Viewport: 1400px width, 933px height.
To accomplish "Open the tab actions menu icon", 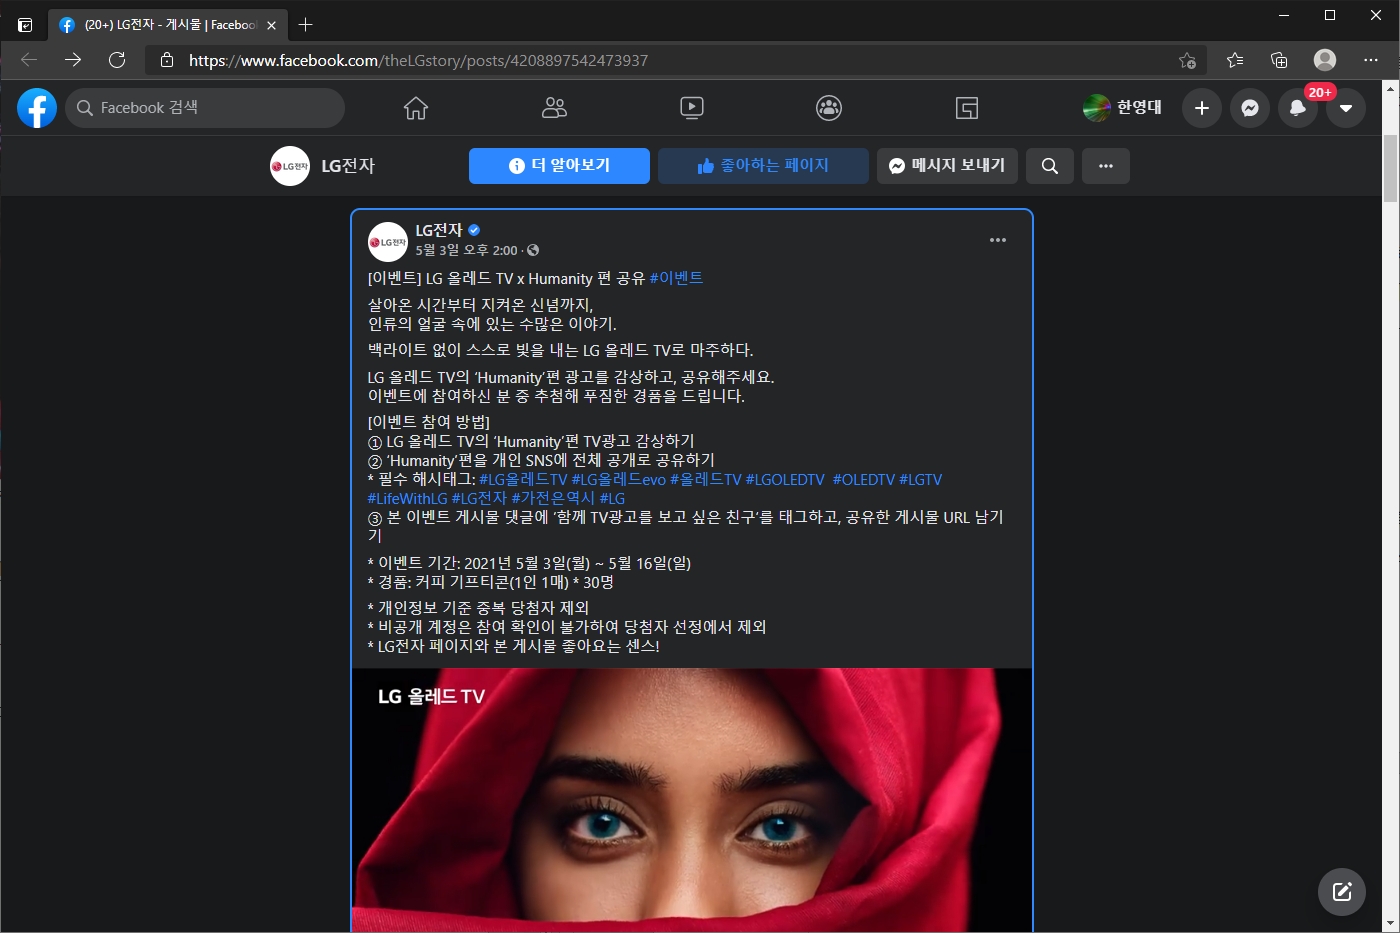I will [x=25, y=25].
